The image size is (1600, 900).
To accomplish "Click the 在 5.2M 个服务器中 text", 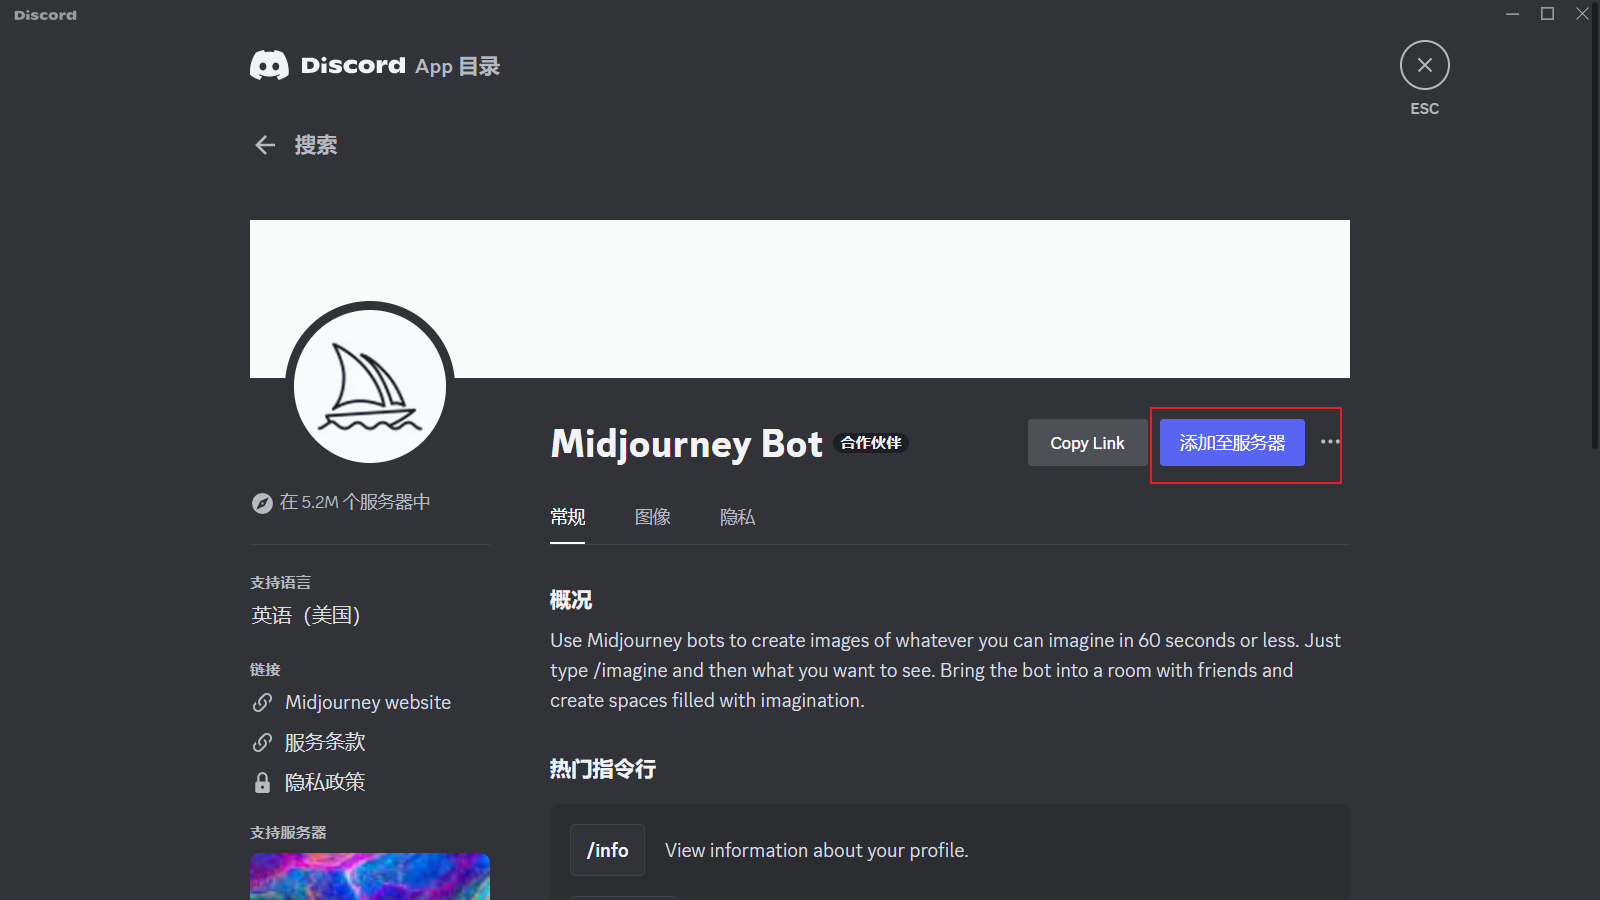I will [x=355, y=502].
